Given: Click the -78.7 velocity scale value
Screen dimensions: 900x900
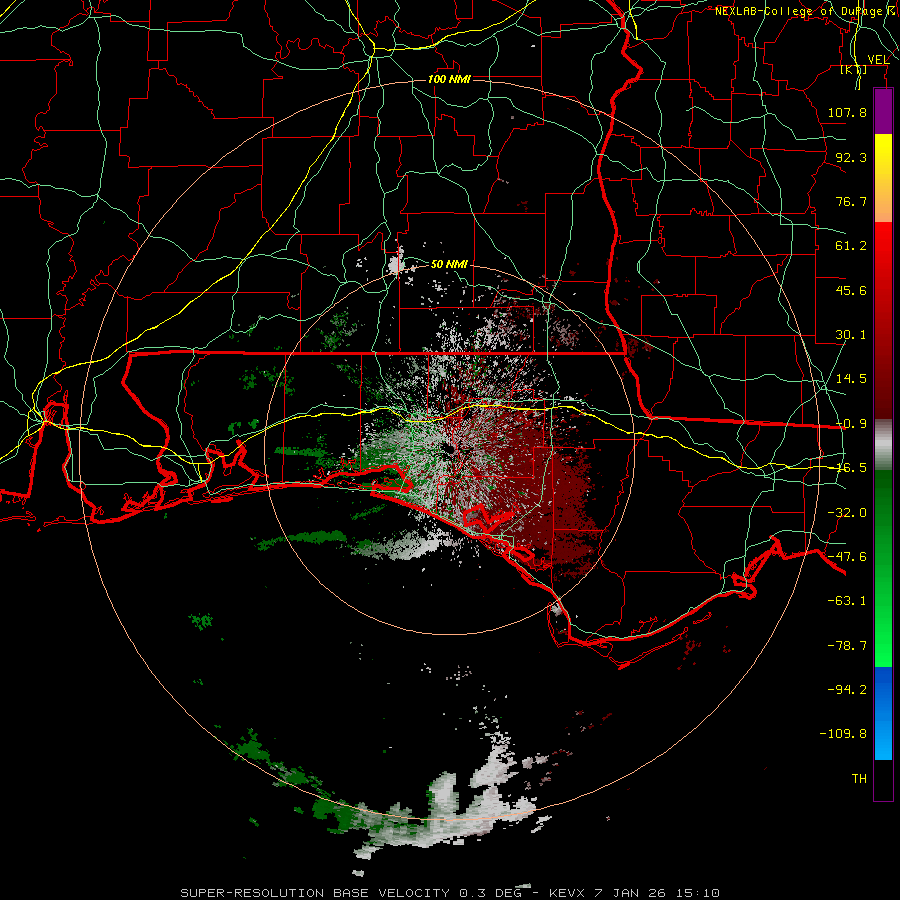Looking at the screenshot, I should click(x=847, y=646).
